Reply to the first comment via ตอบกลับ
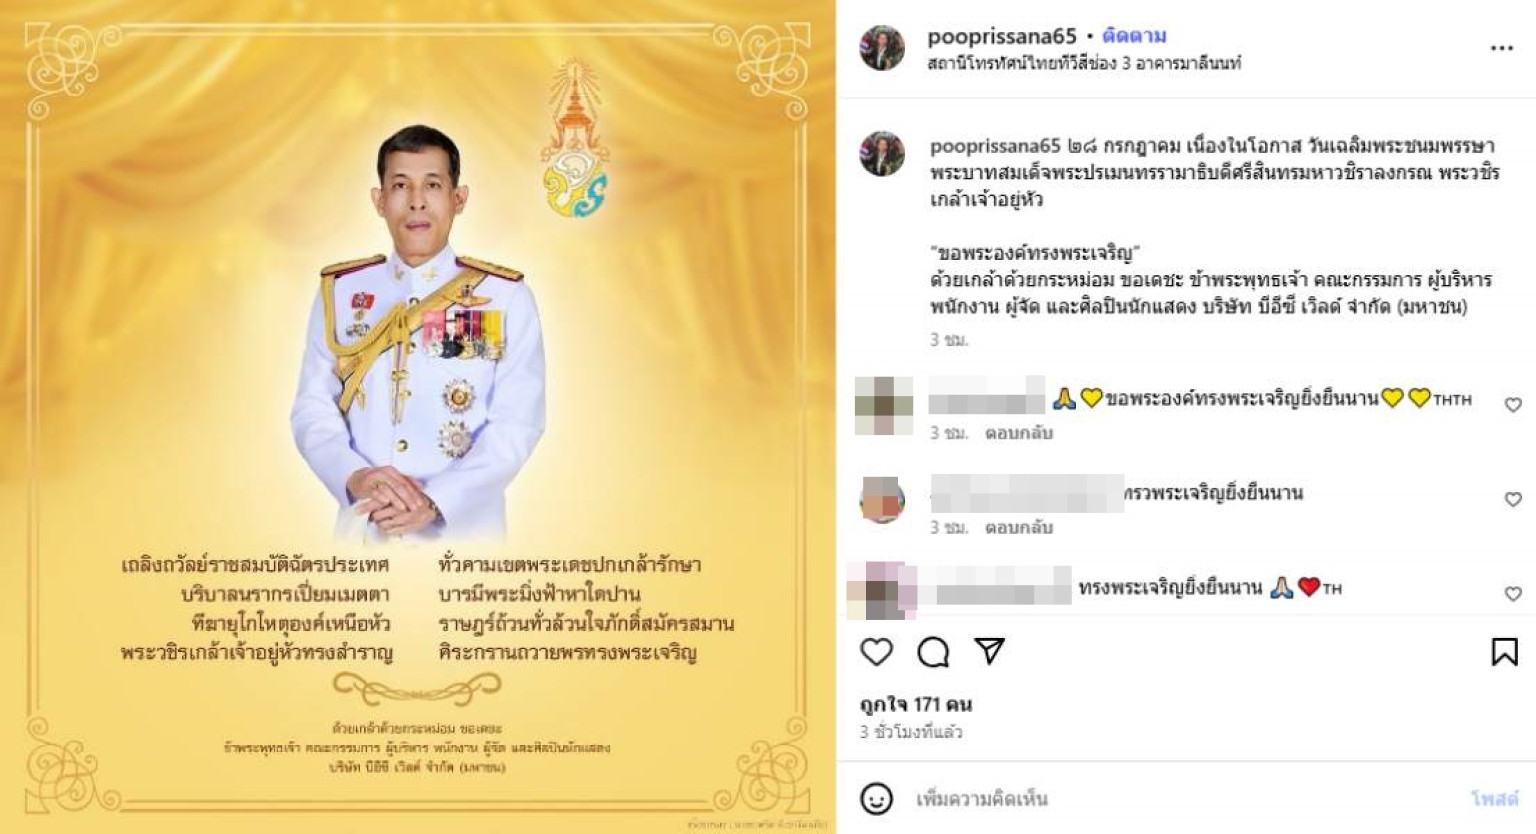 tap(1019, 433)
